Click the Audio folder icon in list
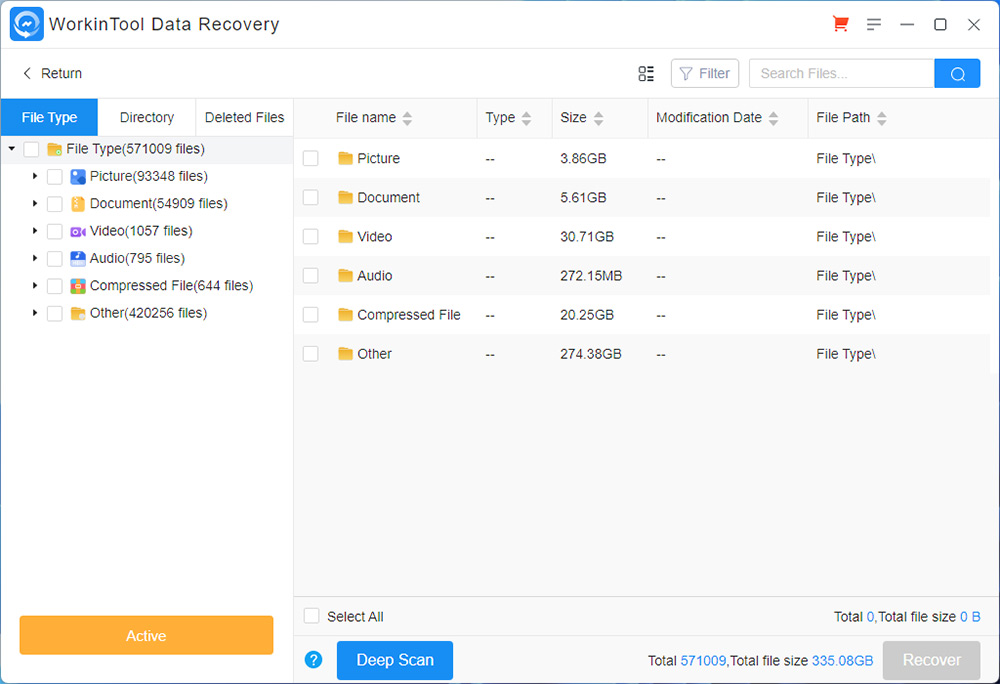 [345, 275]
